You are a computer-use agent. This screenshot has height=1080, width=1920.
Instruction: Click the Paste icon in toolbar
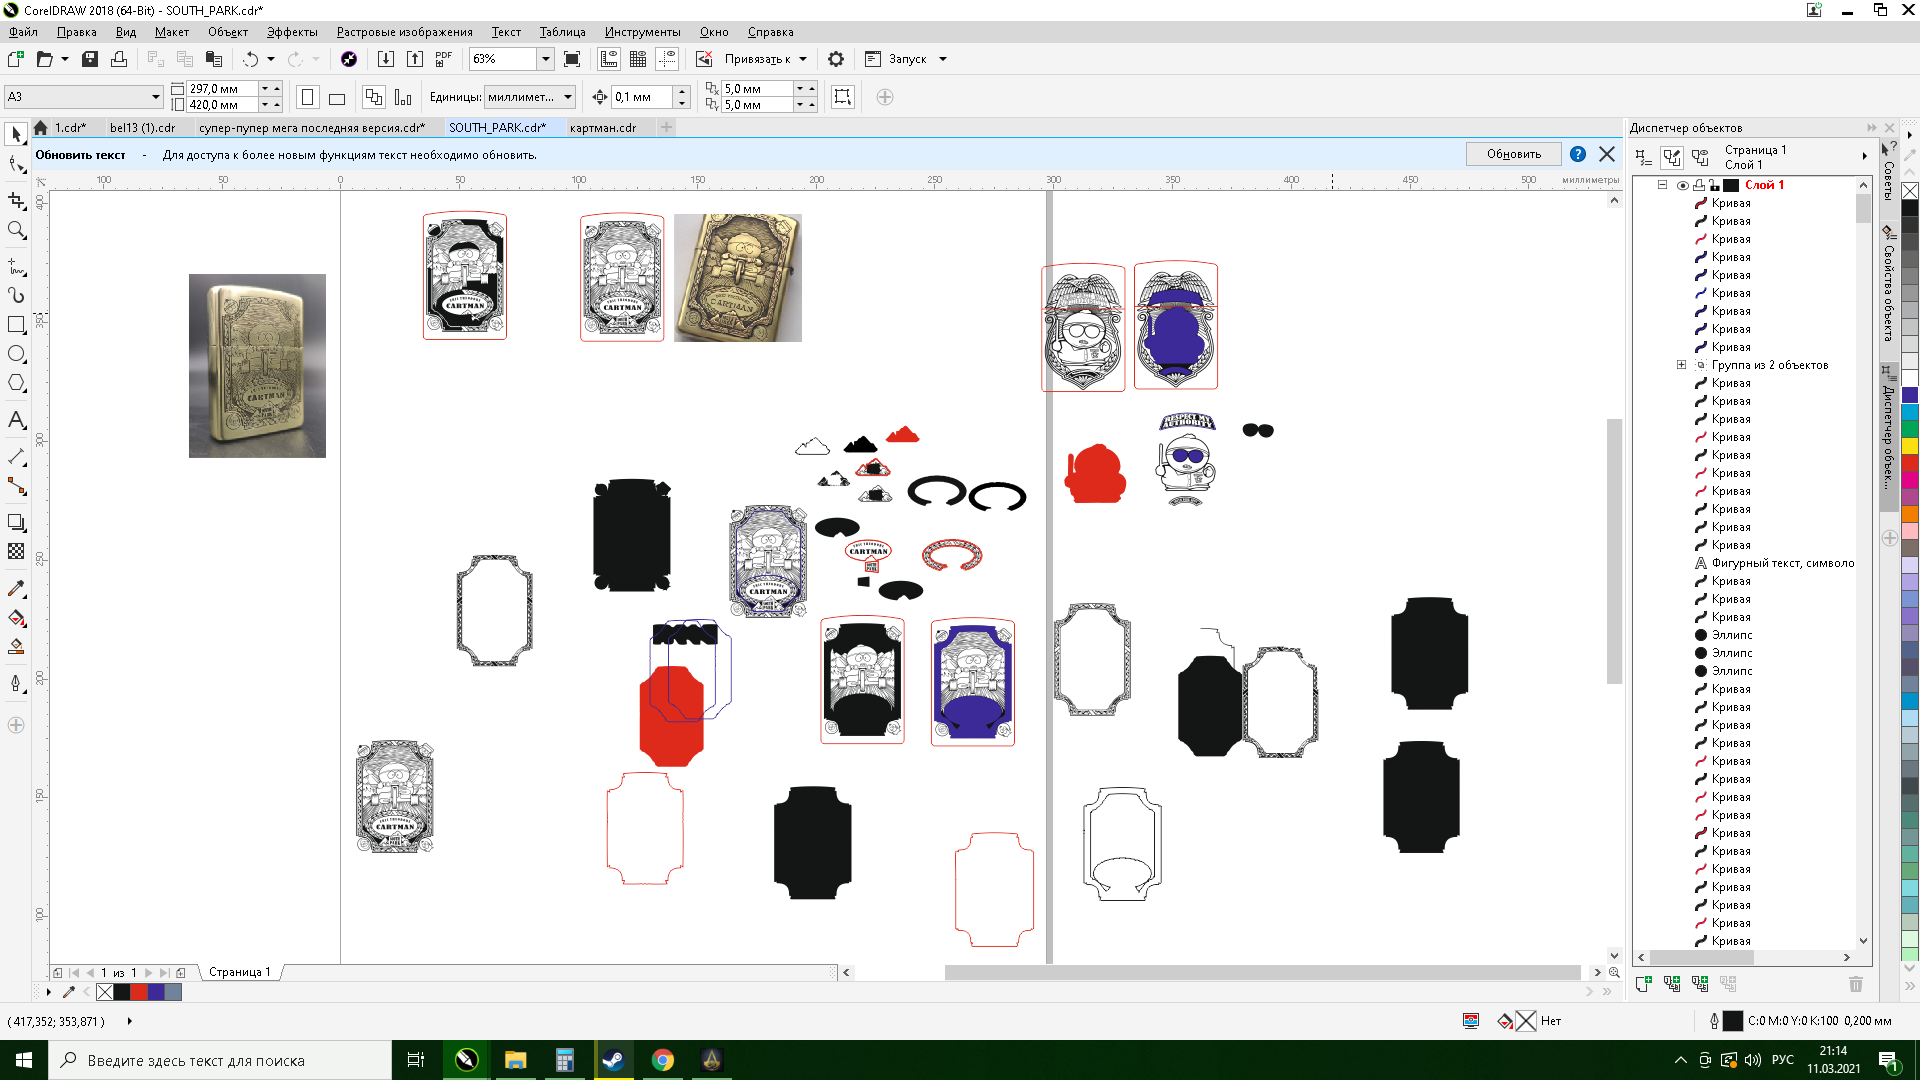(x=214, y=59)
